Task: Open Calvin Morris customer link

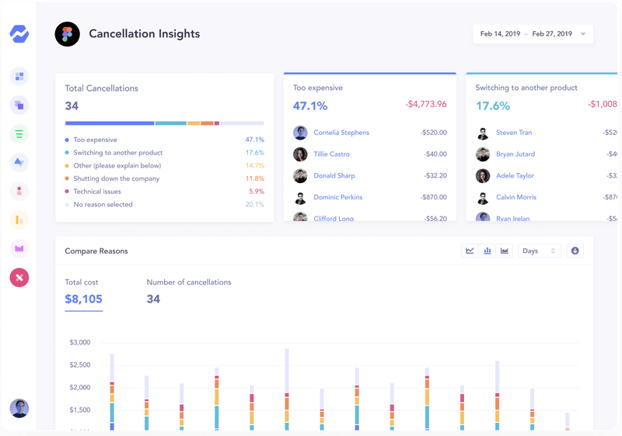Action: (516, 197)
